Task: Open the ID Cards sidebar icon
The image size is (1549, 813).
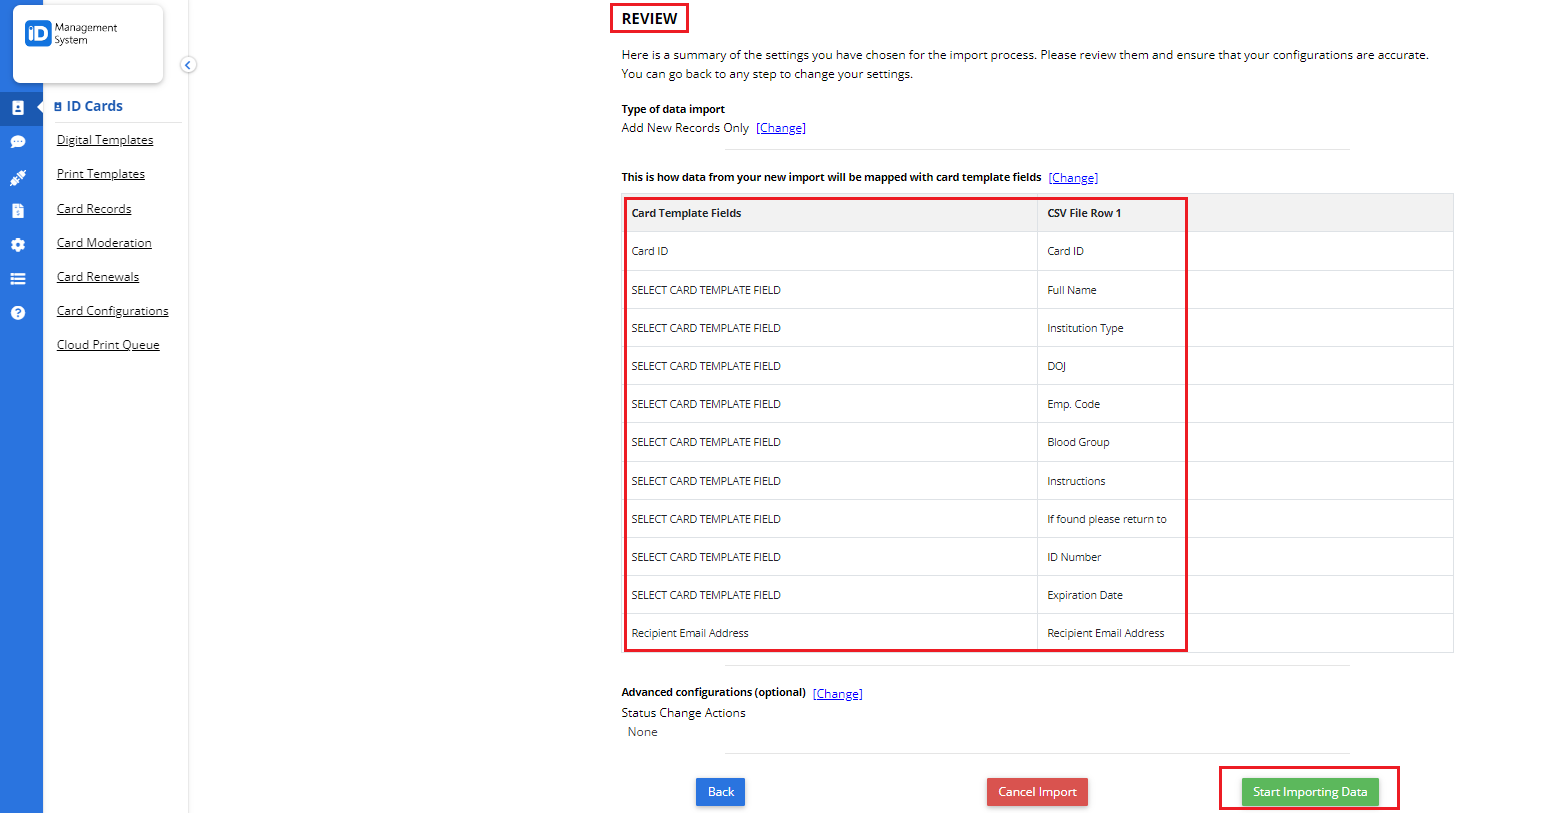Action: pyautogui.click(x=18, y=107)
